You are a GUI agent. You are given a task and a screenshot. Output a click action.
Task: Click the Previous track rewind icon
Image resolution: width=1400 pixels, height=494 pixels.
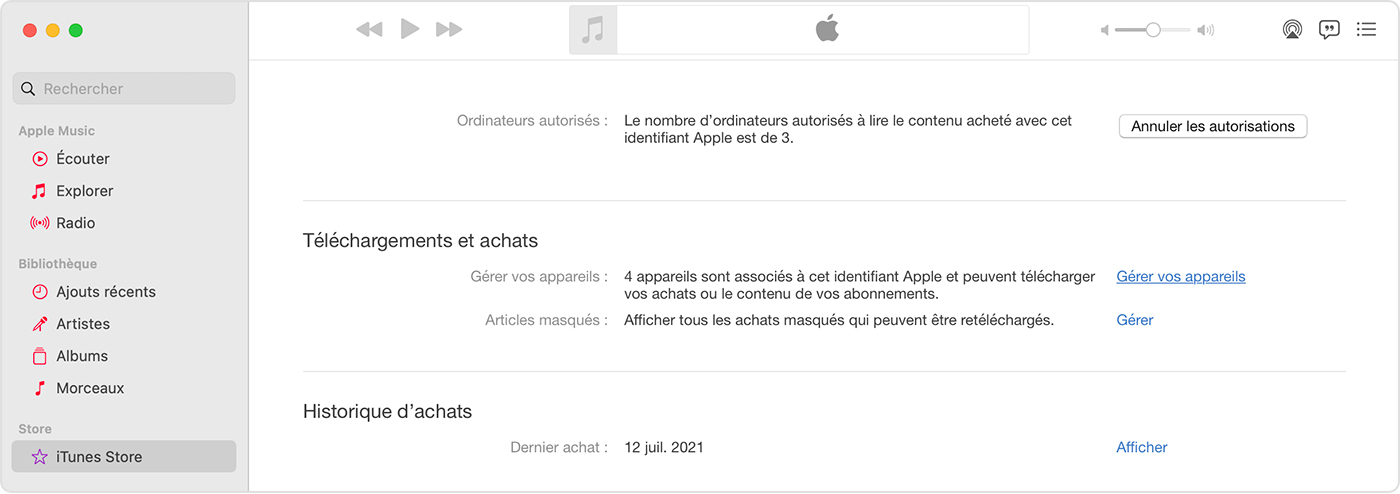[369, 30]
